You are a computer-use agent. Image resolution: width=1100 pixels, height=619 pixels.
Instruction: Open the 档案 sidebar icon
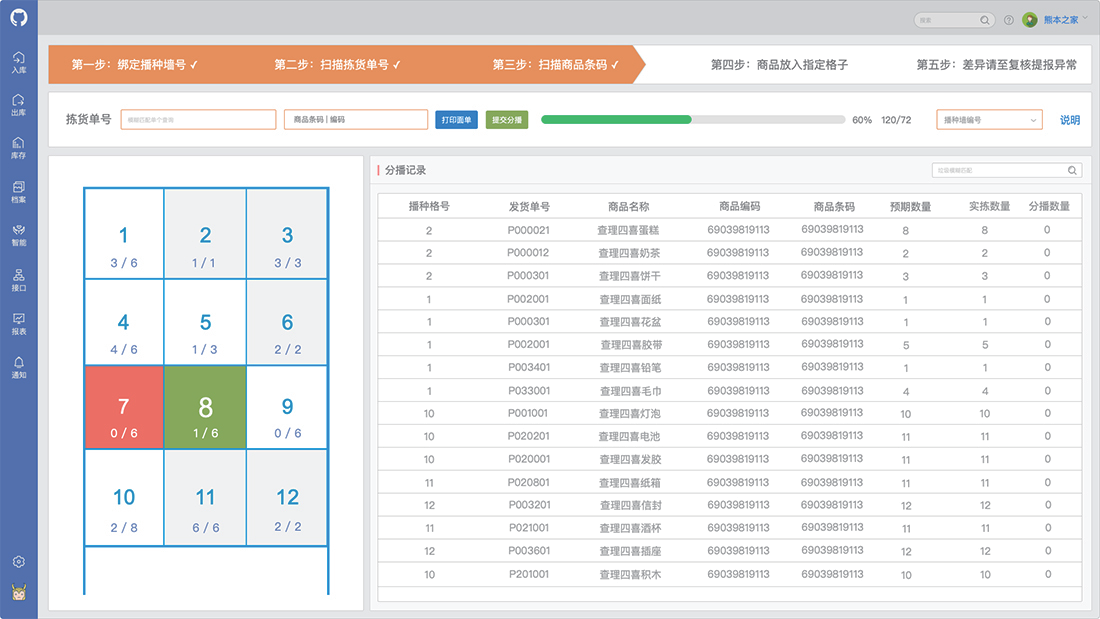coord(18,192)
